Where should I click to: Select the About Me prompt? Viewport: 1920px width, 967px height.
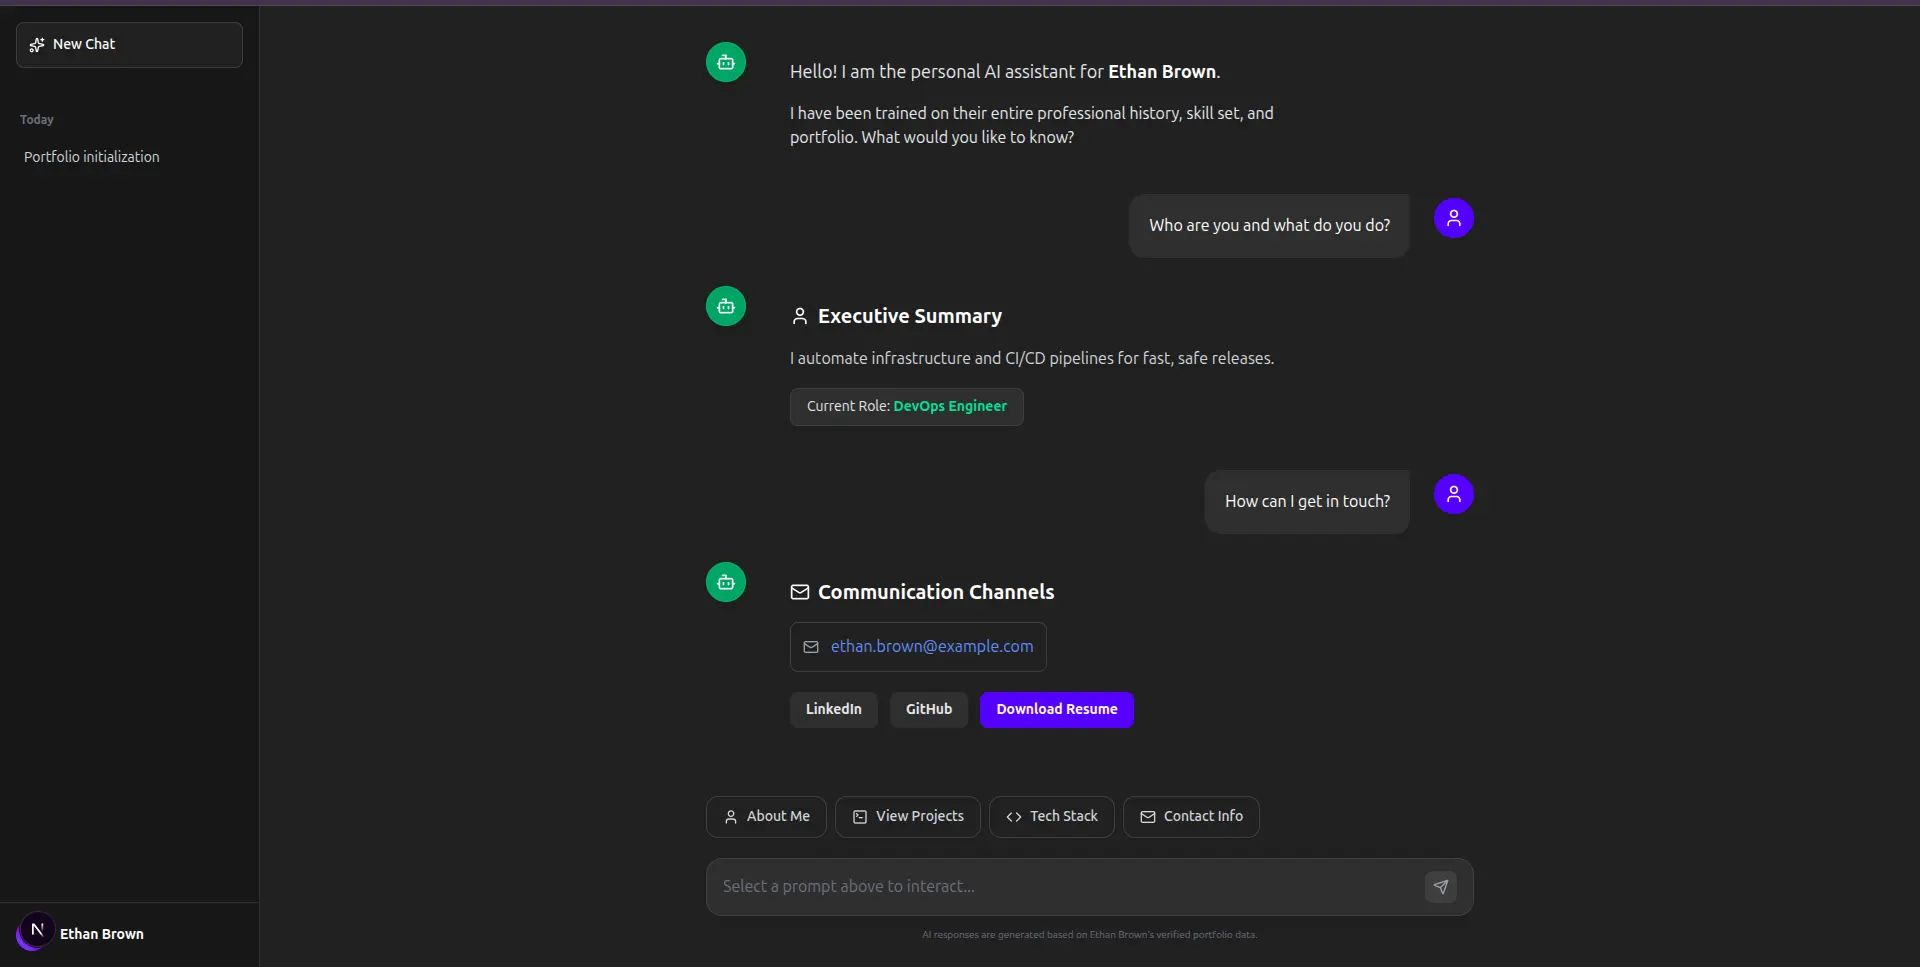(x=766, y=817)
